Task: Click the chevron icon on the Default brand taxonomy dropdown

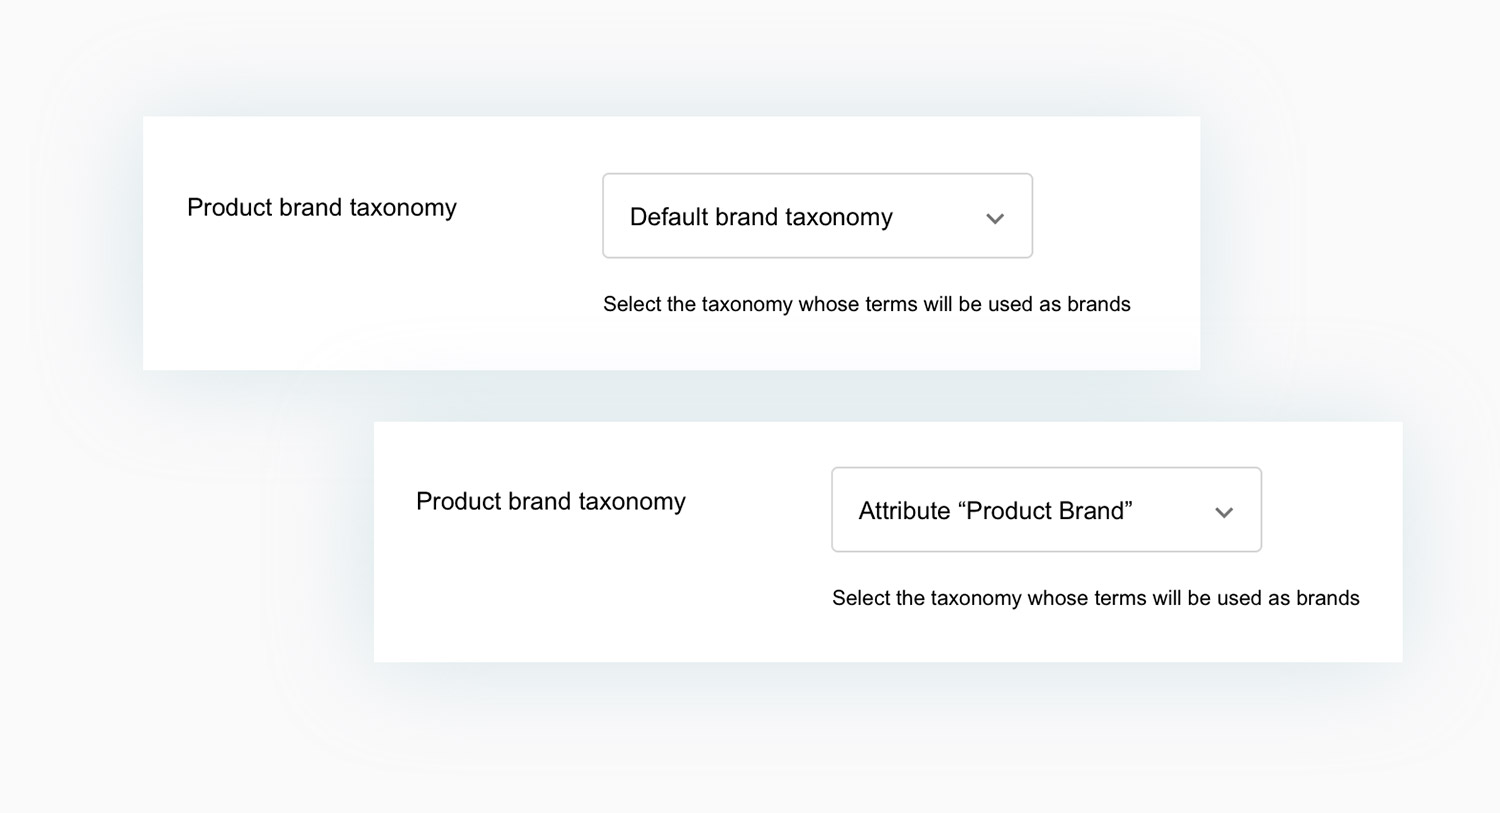Action: (995, 217)
